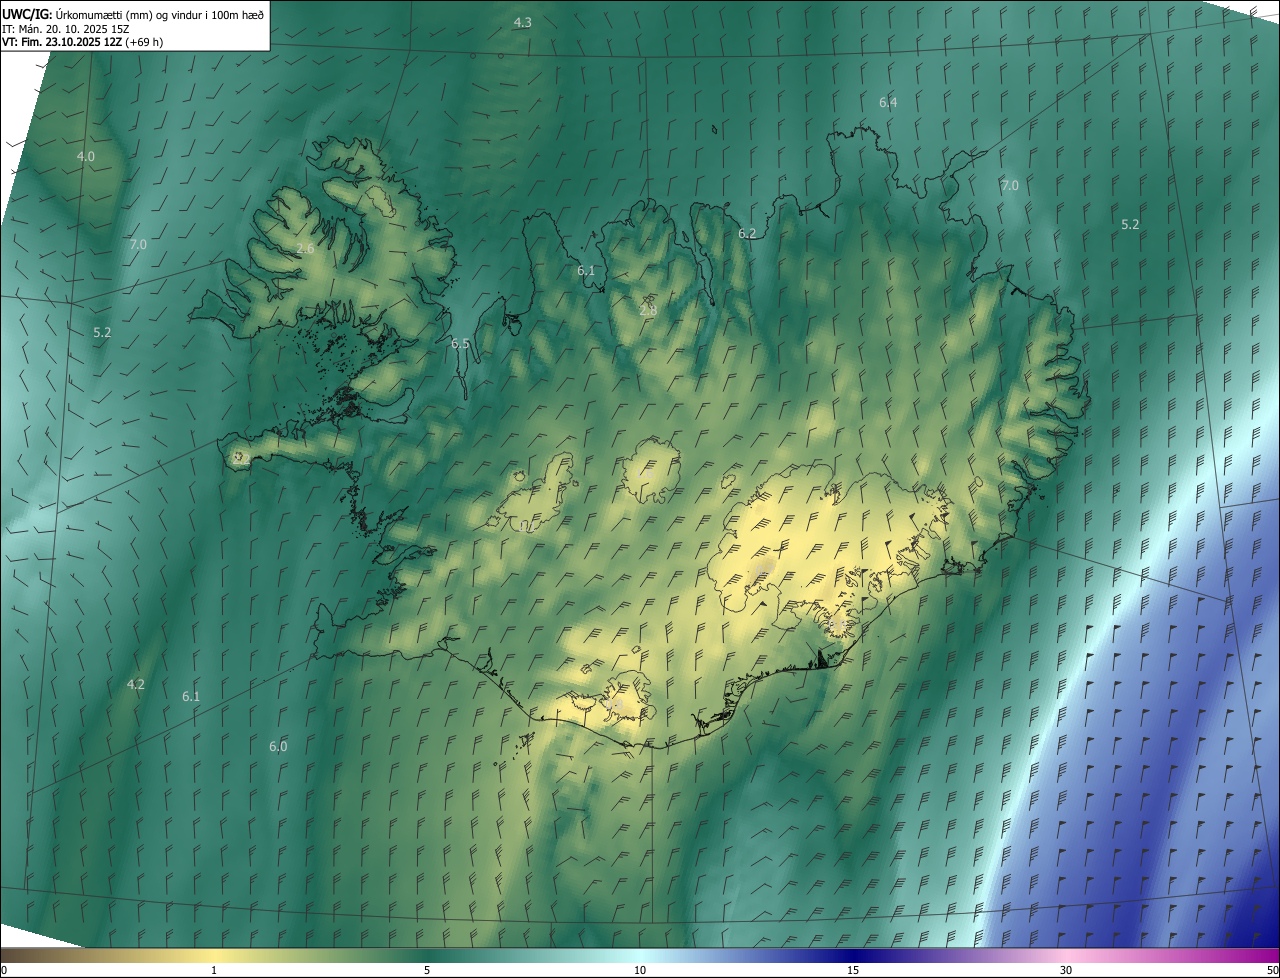This screenshot has width=1280, height=978.
Task: Click the "6.5" value on the map
Action: [460, 343]
